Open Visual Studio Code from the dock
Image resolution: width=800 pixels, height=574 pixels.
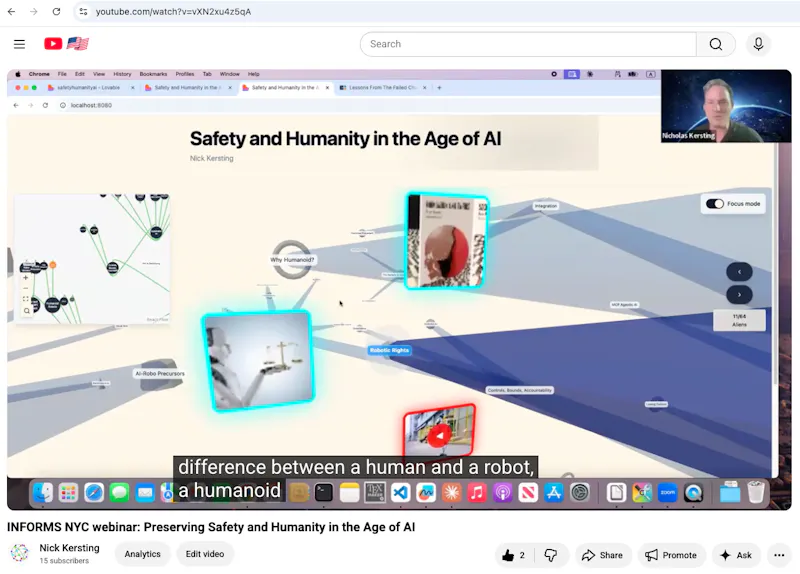click(401, 492)
